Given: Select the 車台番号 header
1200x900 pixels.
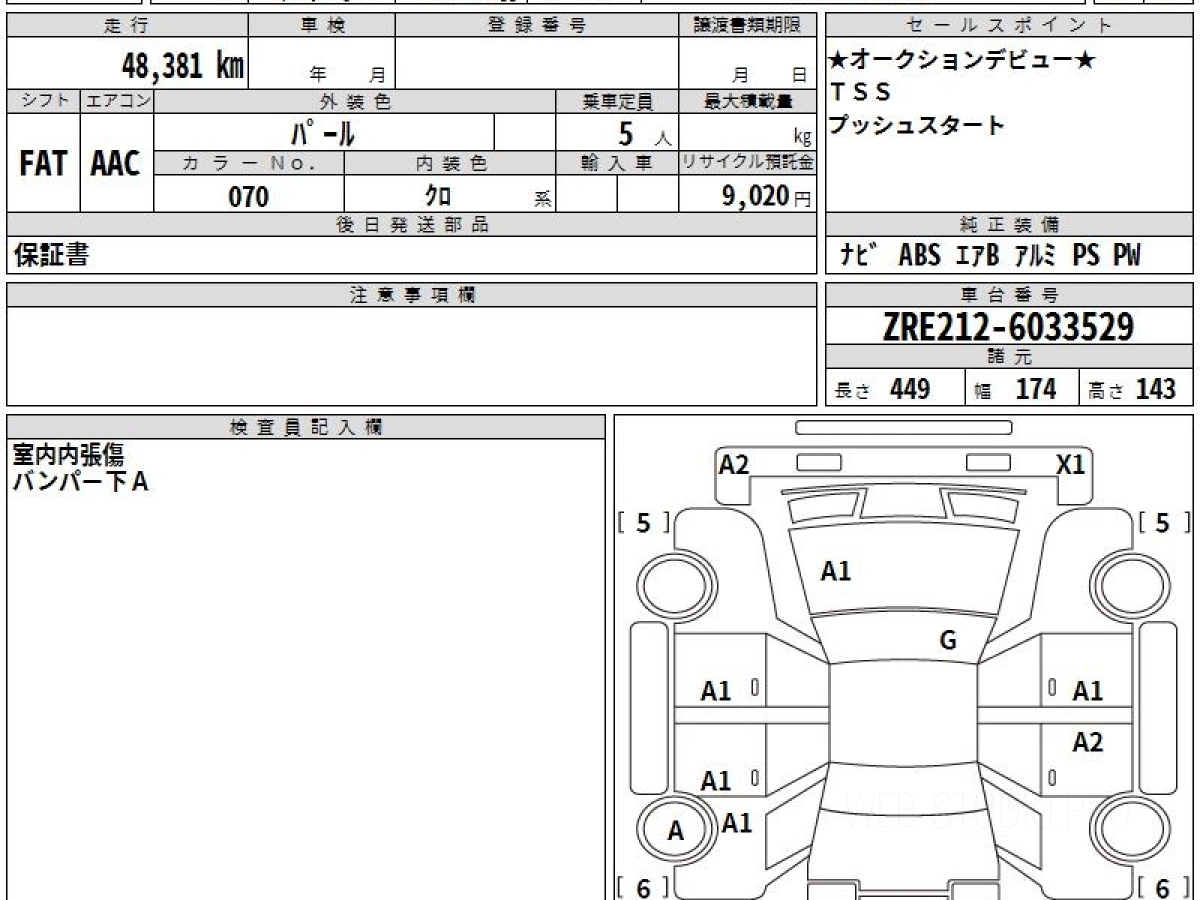Looking at the screenshot, I should coord(1009,294).
